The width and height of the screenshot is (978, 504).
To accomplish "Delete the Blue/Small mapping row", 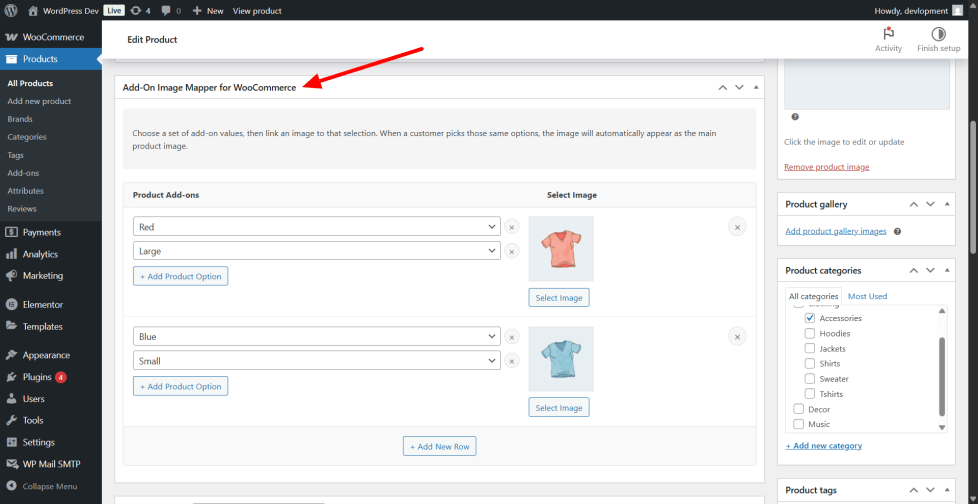I will click(x=737, y=337).
